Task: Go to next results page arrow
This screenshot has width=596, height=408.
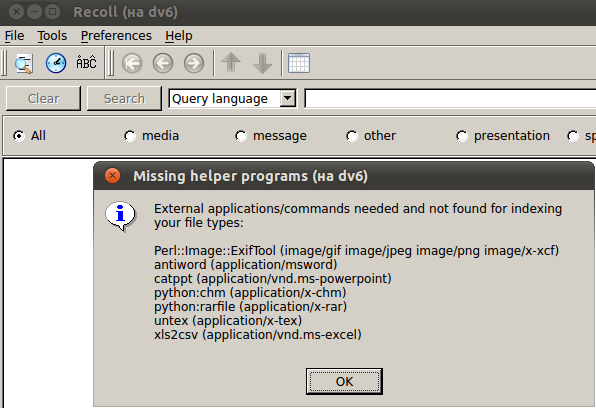Action: tap(194, 63)
